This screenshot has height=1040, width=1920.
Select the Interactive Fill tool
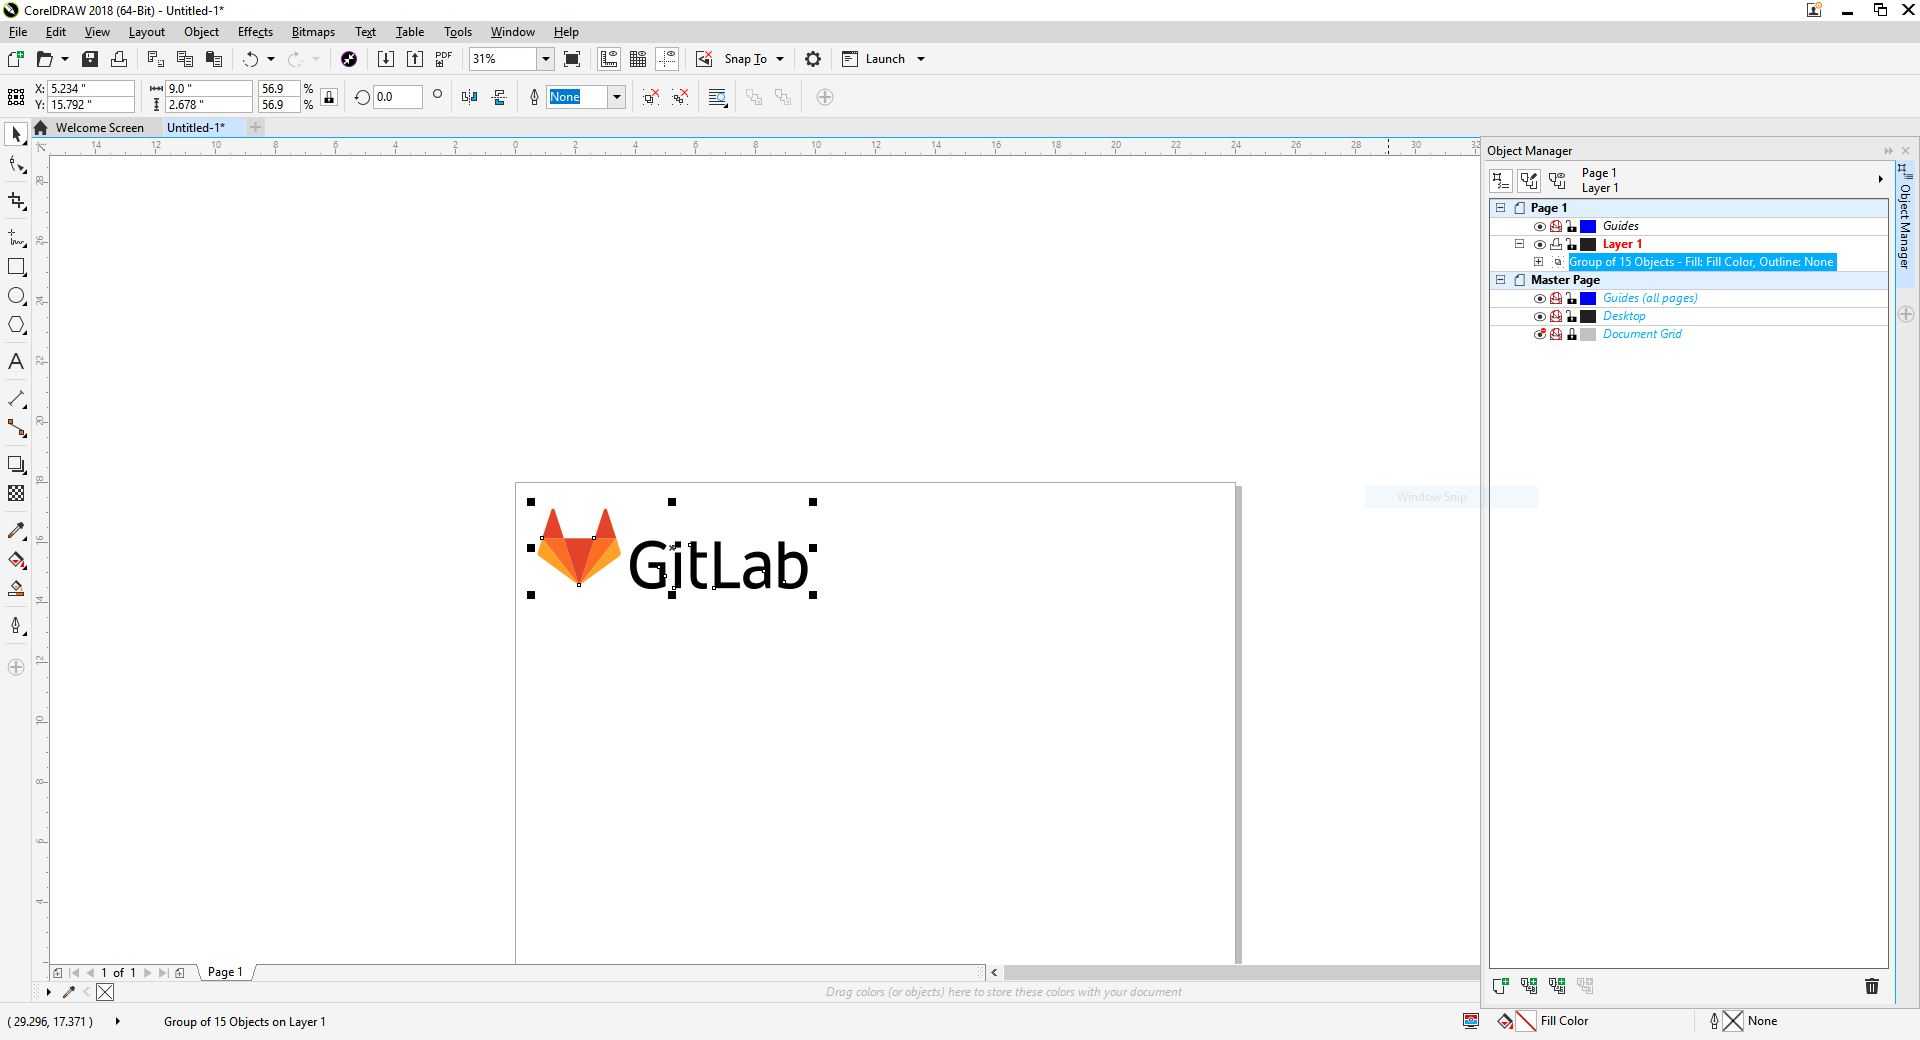tap(16, 560)
